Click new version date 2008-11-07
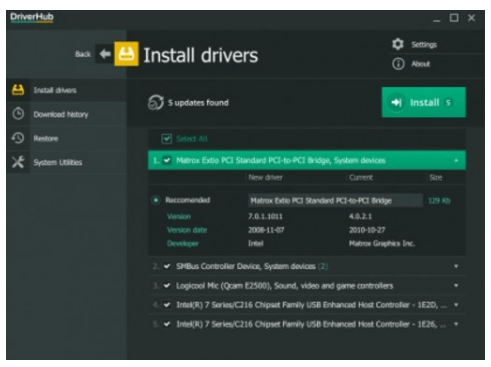491x367 pixels. (266, 230)
